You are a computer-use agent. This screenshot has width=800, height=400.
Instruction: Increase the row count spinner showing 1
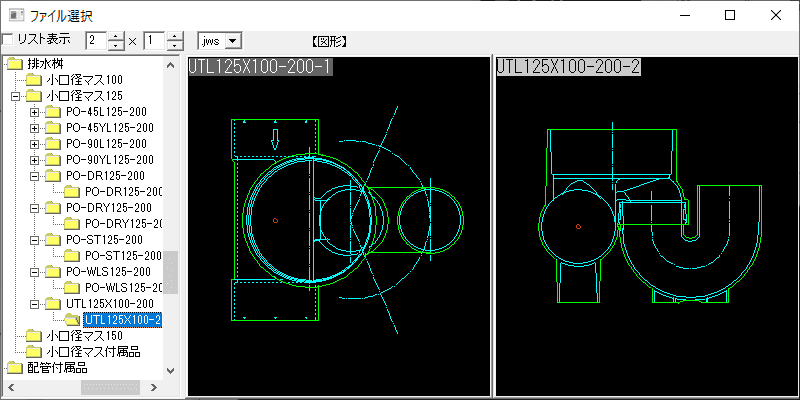point(175,36)
